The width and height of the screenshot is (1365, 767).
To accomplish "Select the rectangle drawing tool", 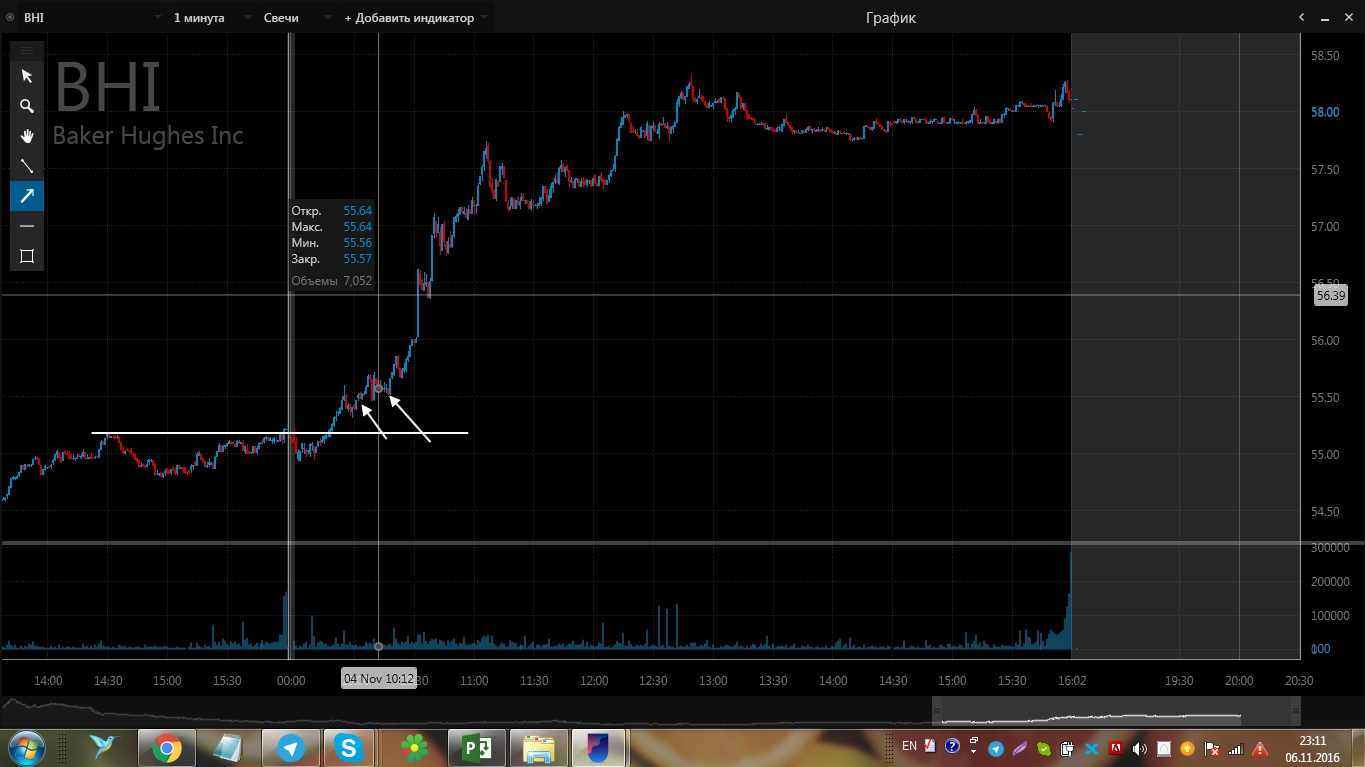I will (27, 256).
